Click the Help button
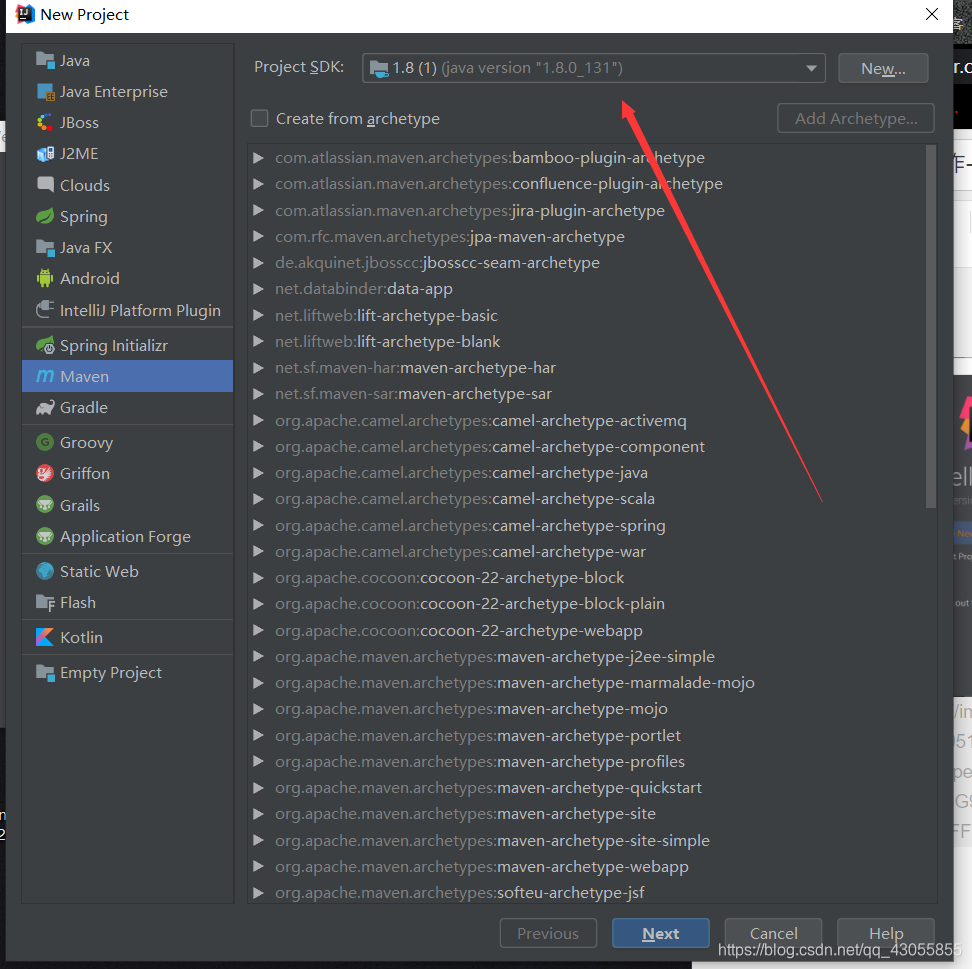This screenshot has height=969, width=972. pyautogui.click(x=885, y=933)
